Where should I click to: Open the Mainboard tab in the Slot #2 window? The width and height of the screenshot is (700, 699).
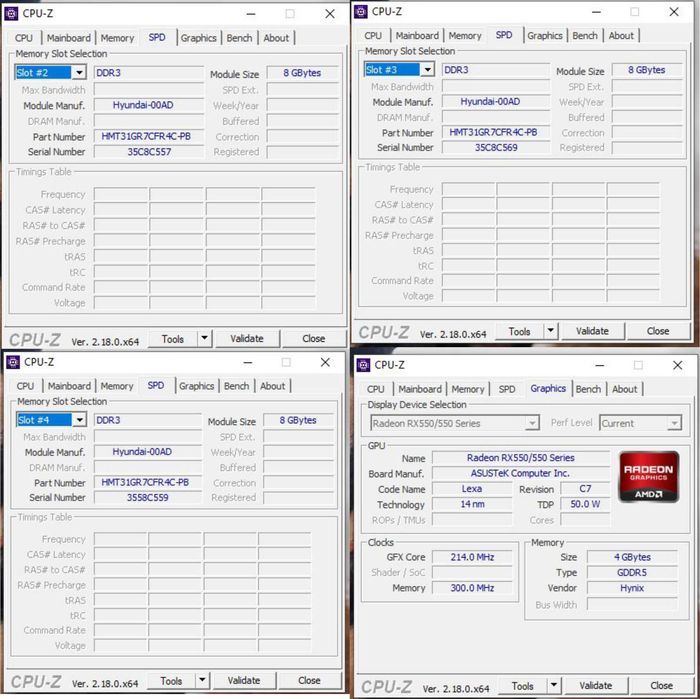69,38
